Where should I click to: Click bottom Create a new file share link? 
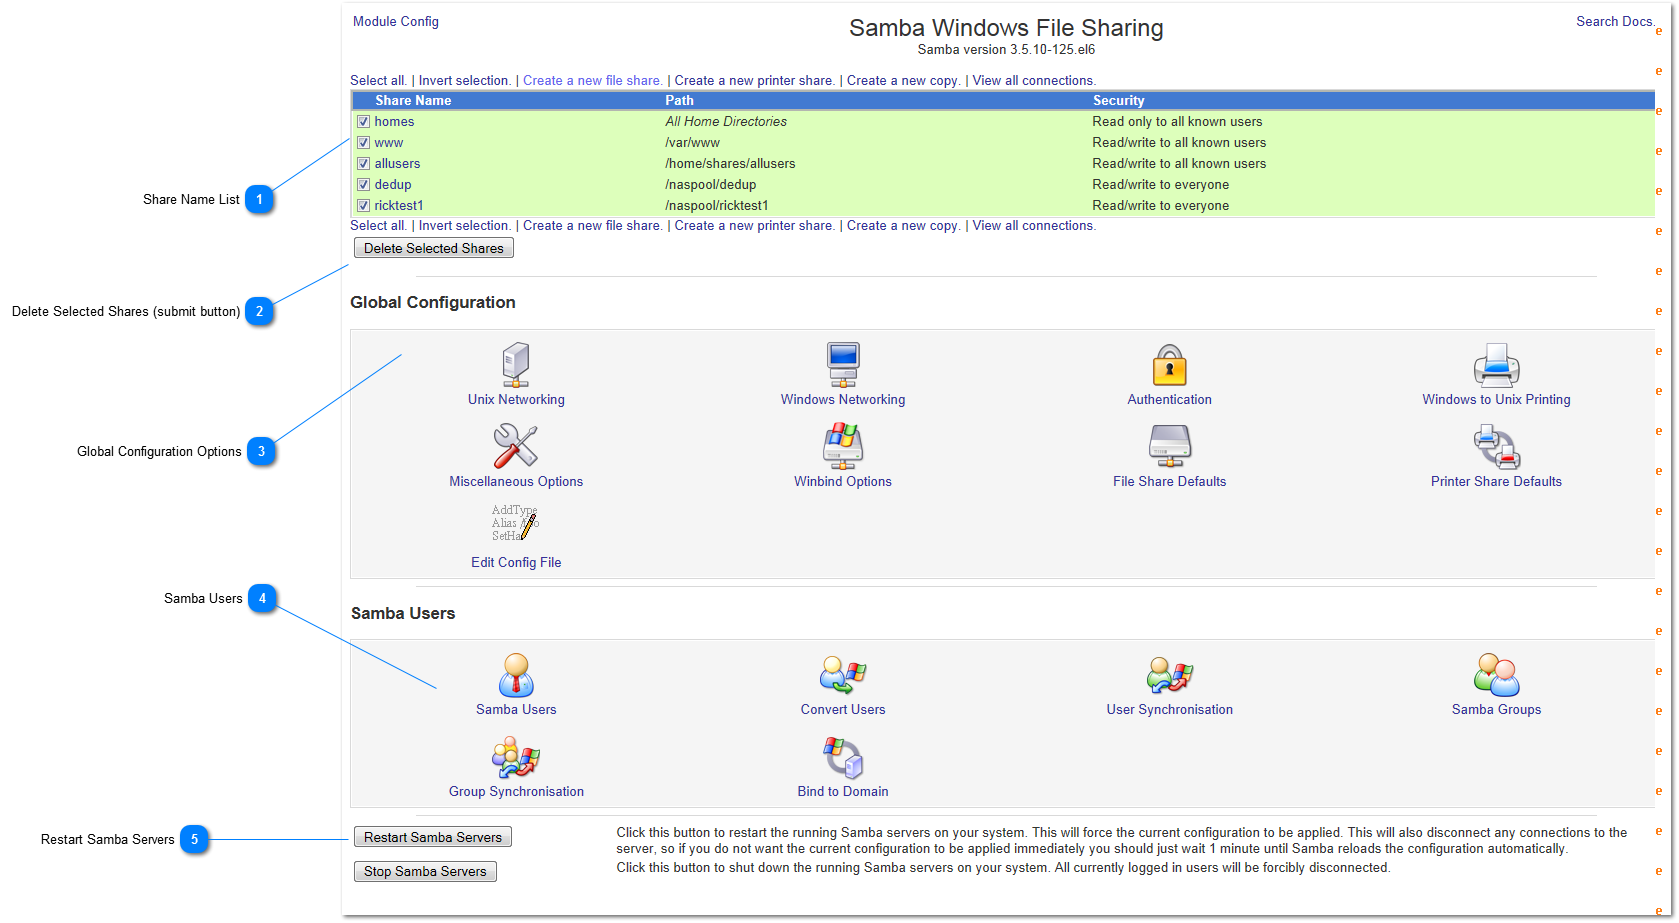pyautogui.click(x=592, y=225)
